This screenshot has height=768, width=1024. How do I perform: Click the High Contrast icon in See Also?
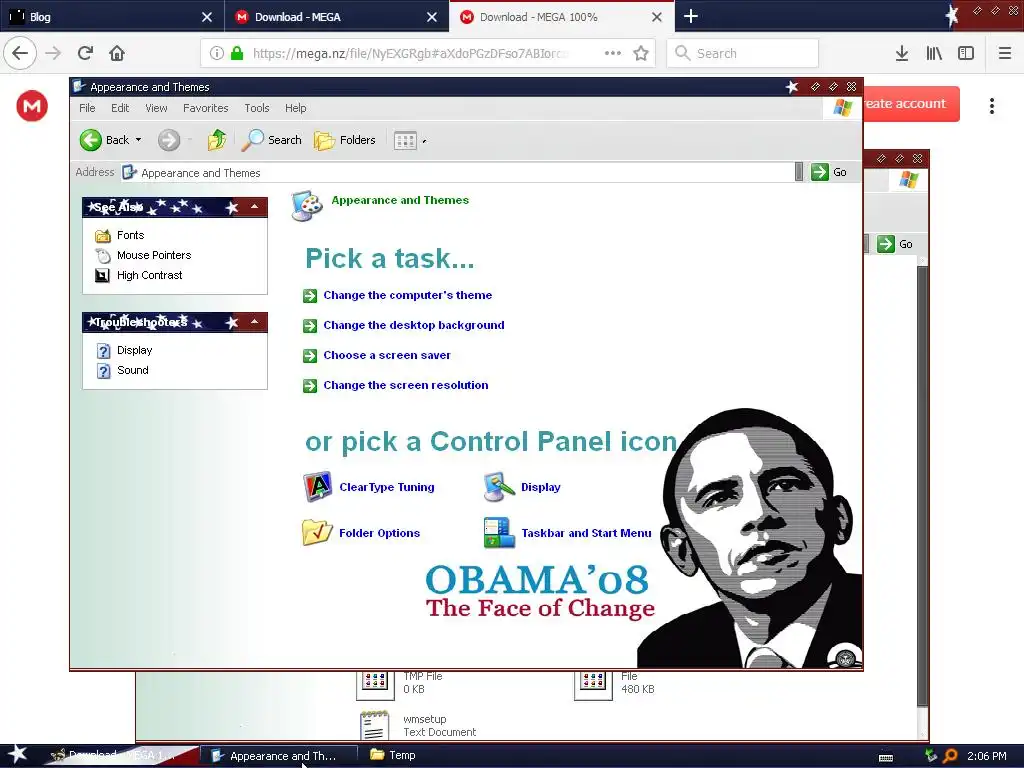tap(103, 276)
